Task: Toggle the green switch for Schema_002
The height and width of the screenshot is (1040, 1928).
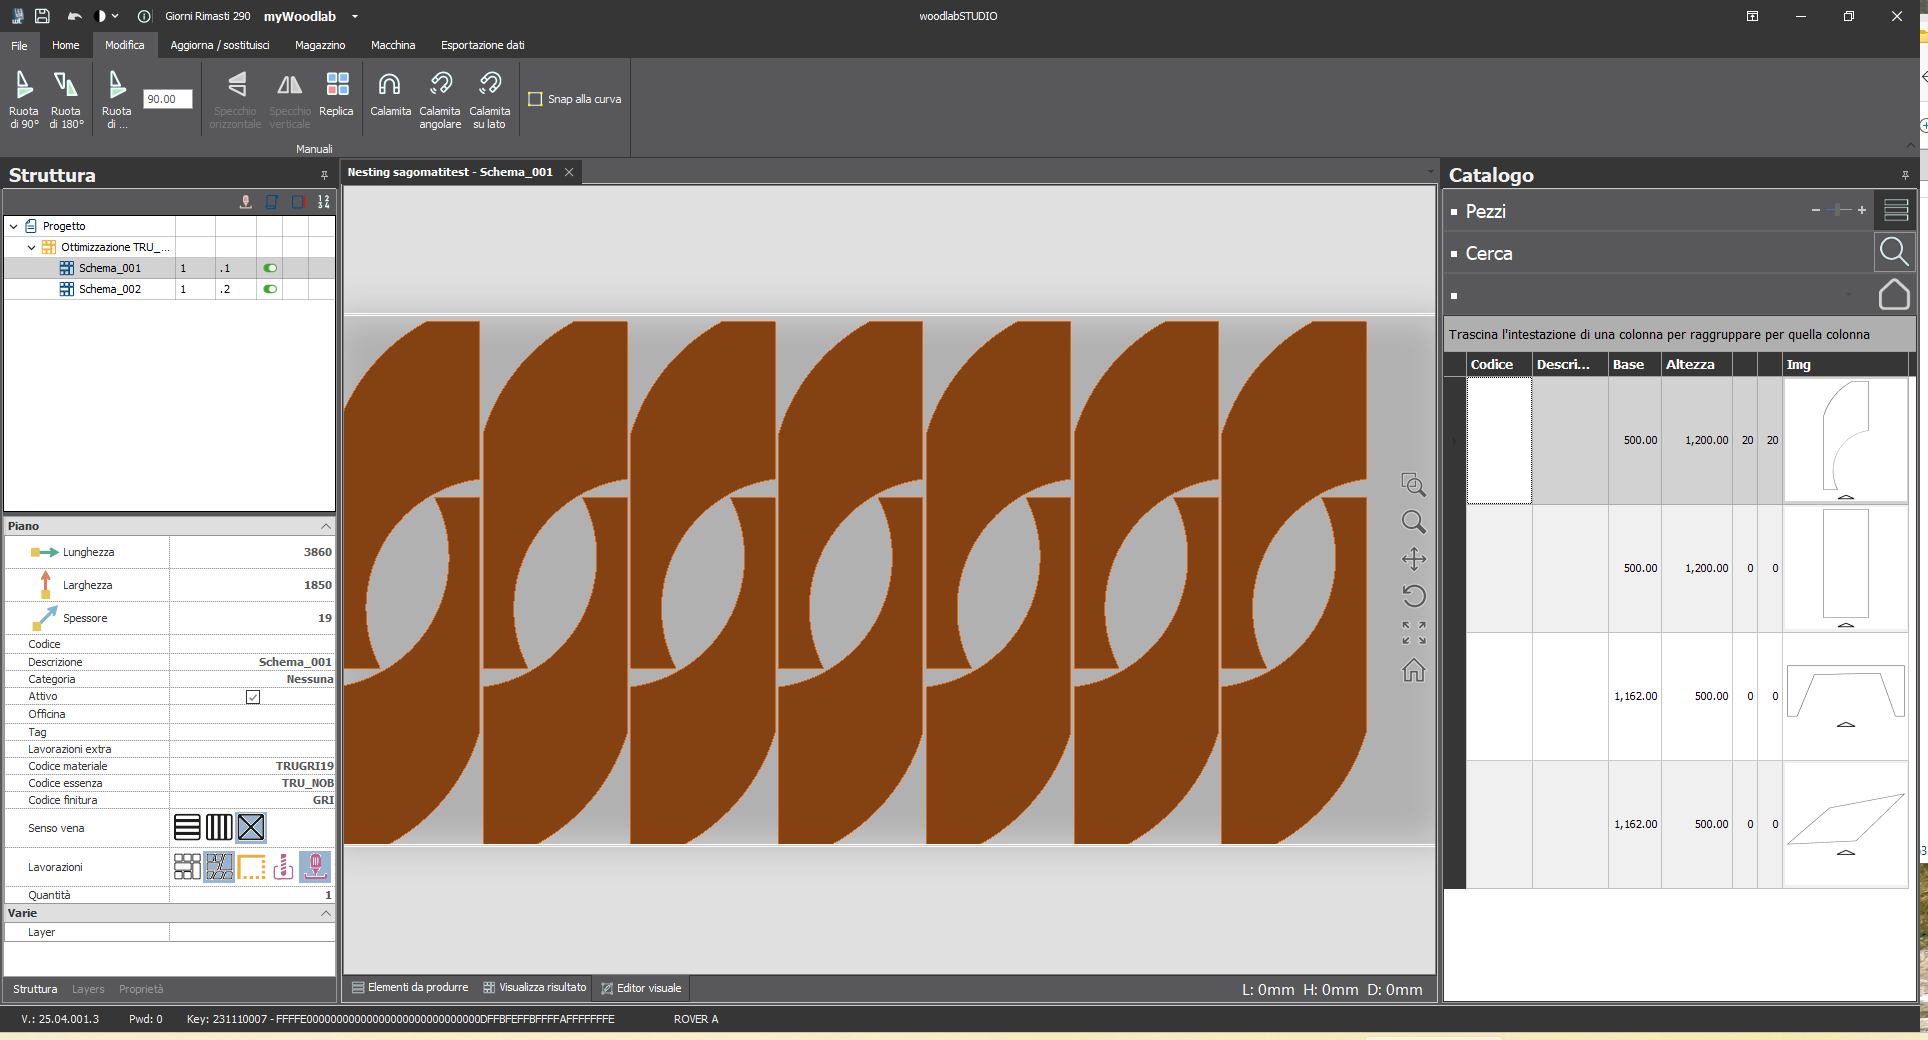Action: coord(270,289)
